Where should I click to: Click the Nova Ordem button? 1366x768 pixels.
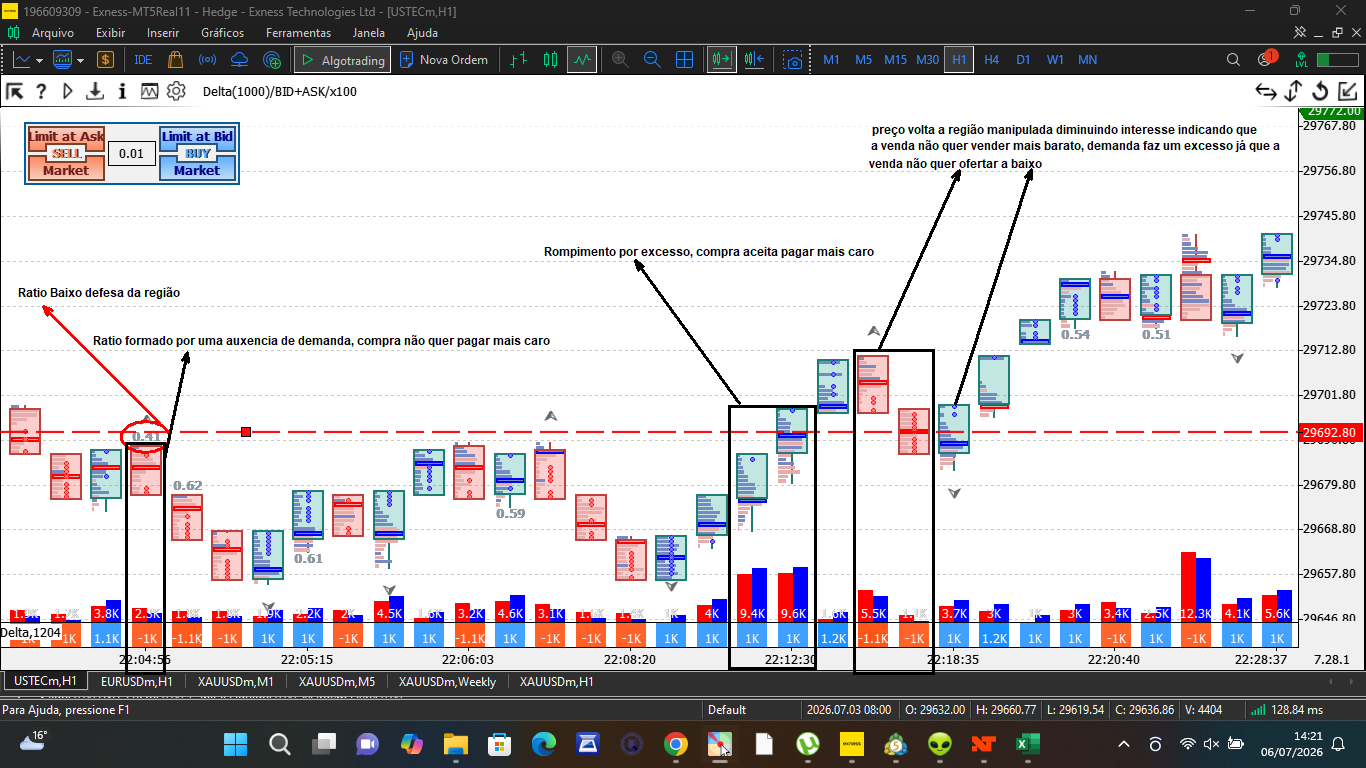tap(444, 60)
